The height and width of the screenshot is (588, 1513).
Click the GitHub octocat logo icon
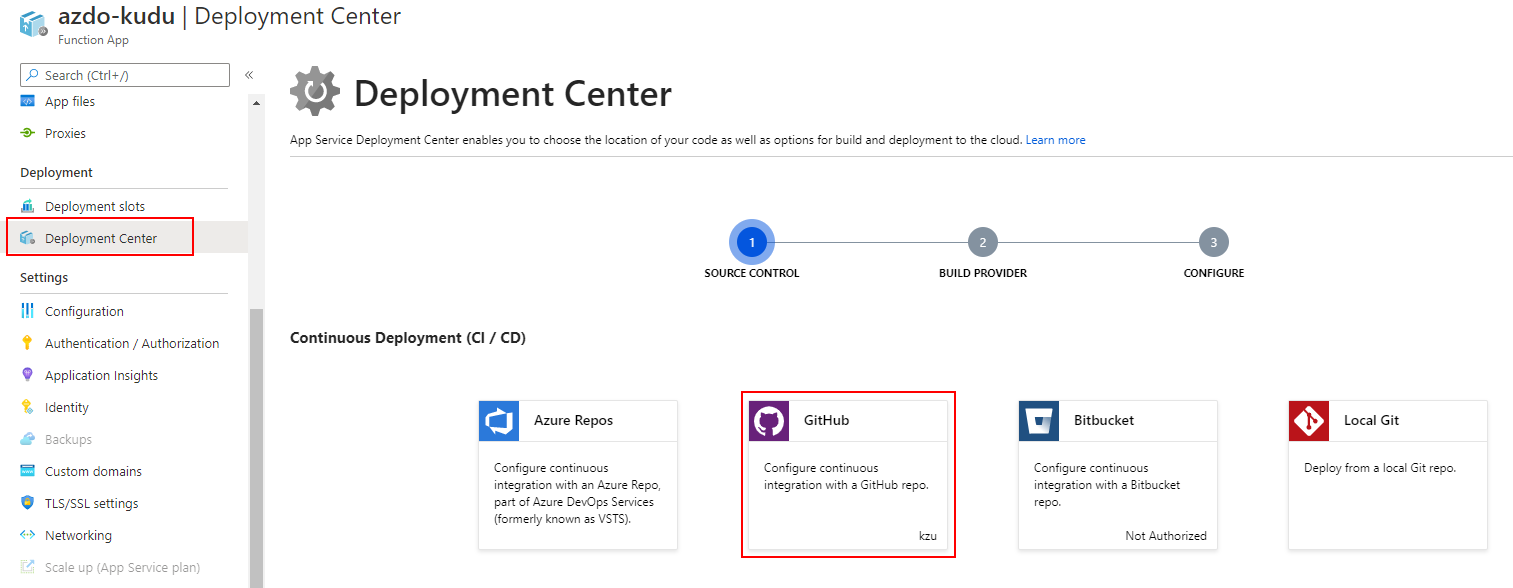tap(769, 421)
